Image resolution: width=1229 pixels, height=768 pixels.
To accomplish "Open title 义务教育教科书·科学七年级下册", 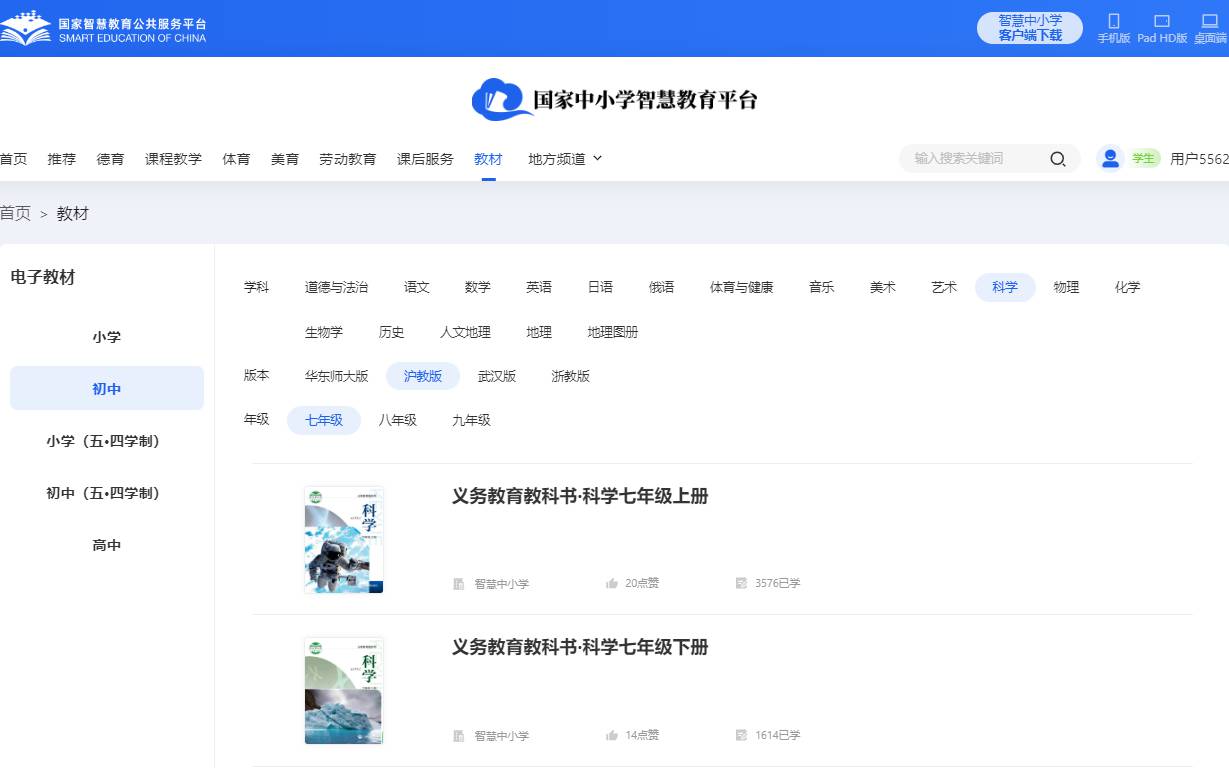I will [580, 647].
